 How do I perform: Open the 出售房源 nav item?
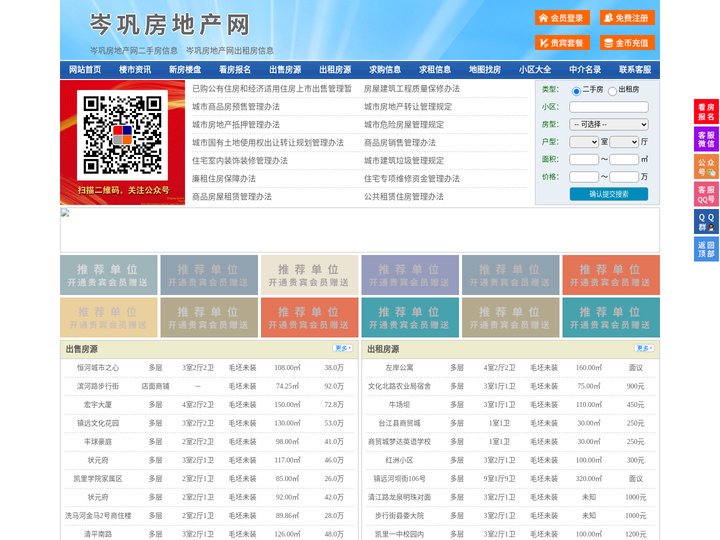click(x=285, y=70)
